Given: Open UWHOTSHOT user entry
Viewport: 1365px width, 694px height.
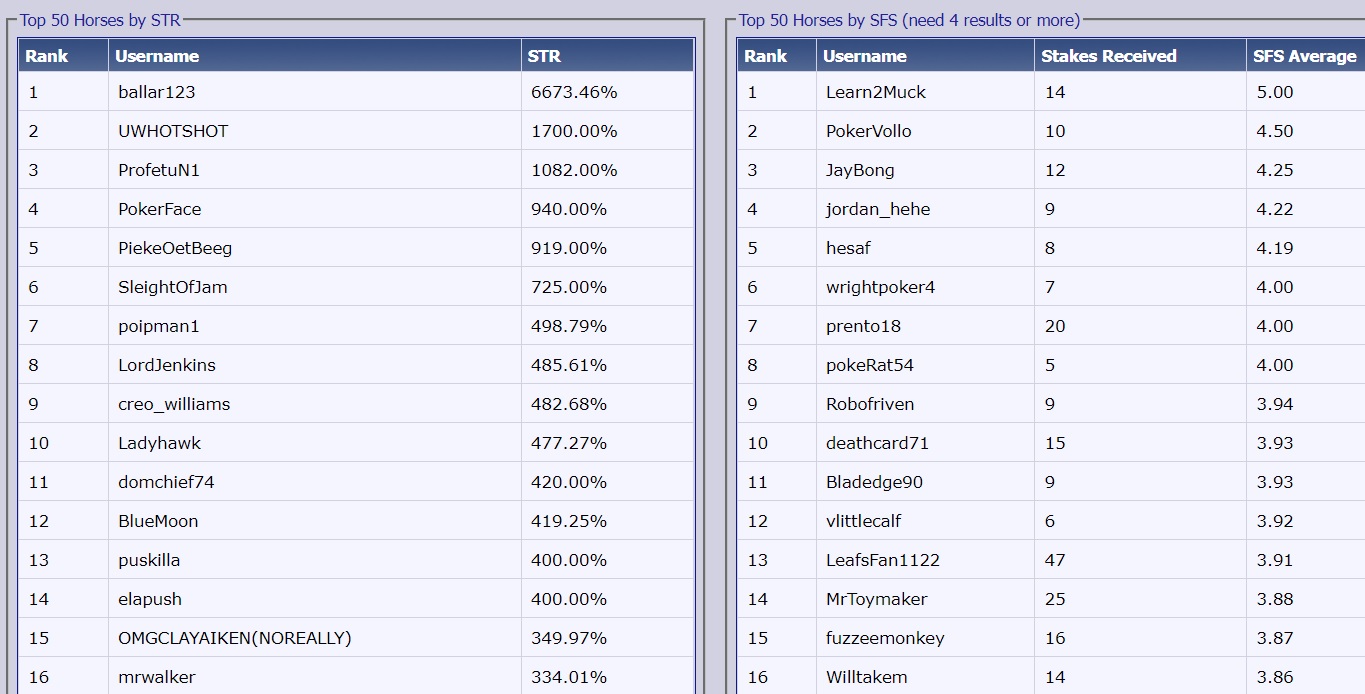Looking at the screenshot, I should pyautogui.click(x=173, y=131).
